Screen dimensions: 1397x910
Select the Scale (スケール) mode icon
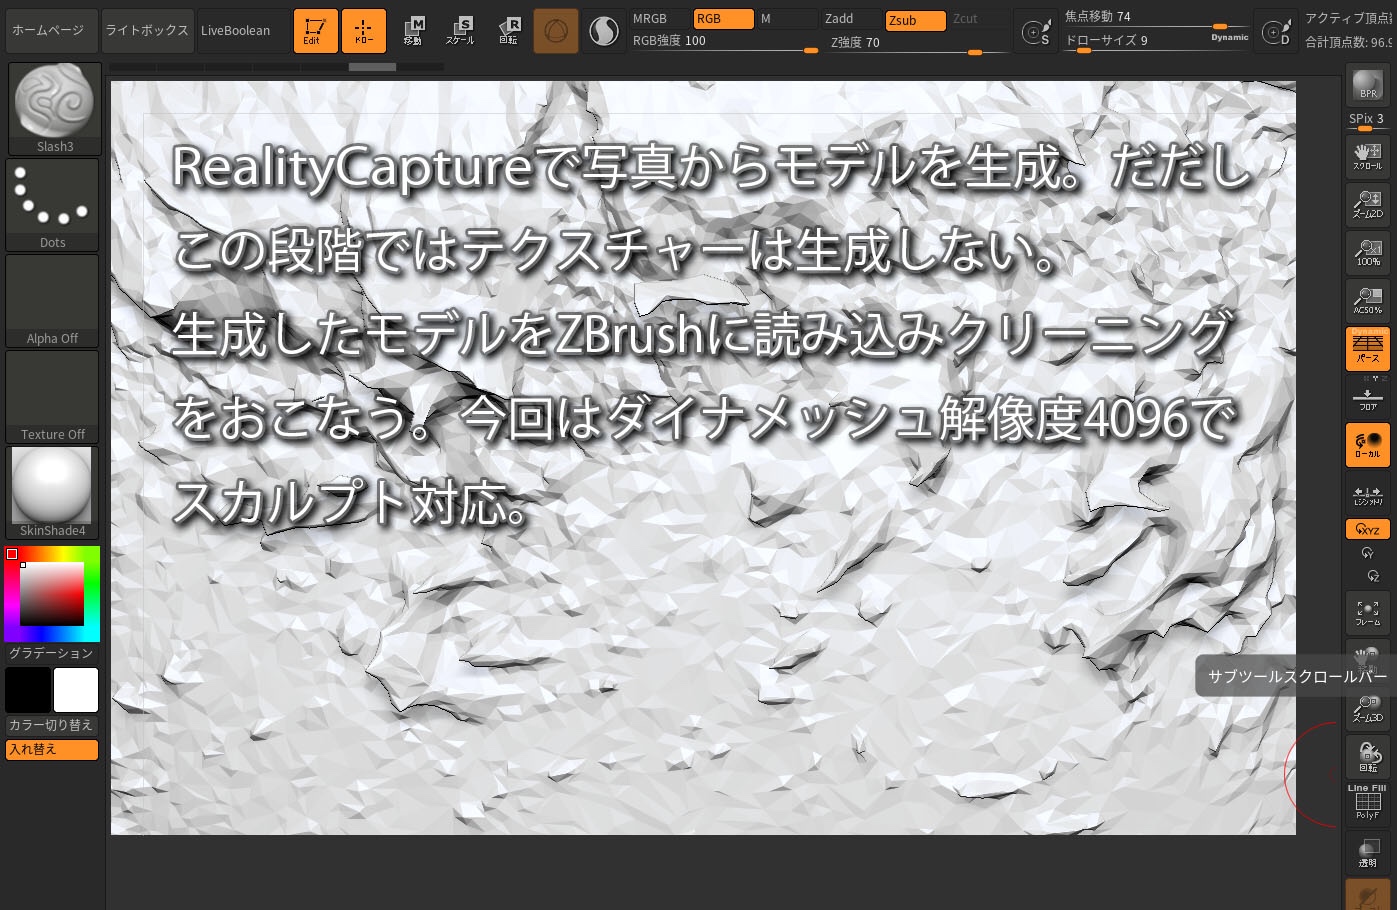click(x=460, y=31)
